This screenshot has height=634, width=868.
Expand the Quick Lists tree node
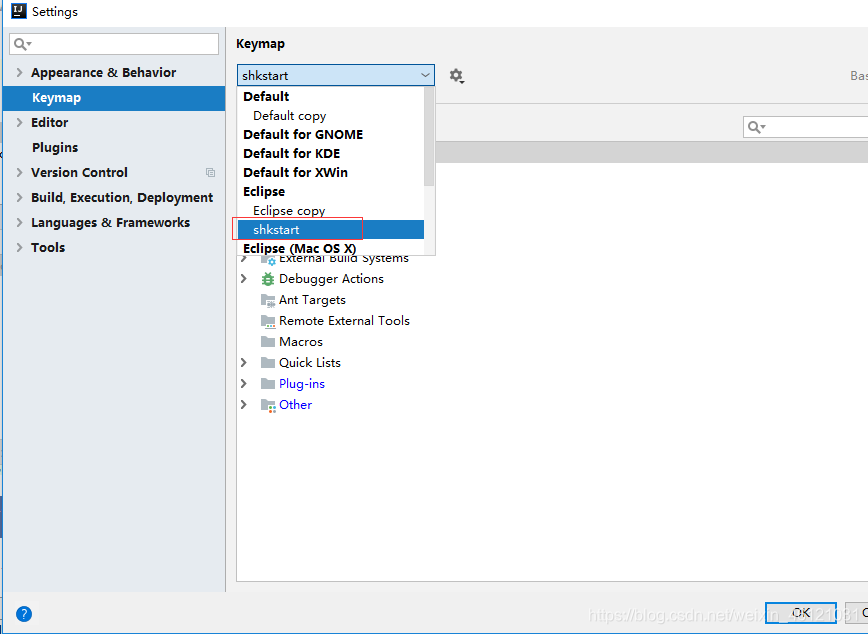(244, 363)
